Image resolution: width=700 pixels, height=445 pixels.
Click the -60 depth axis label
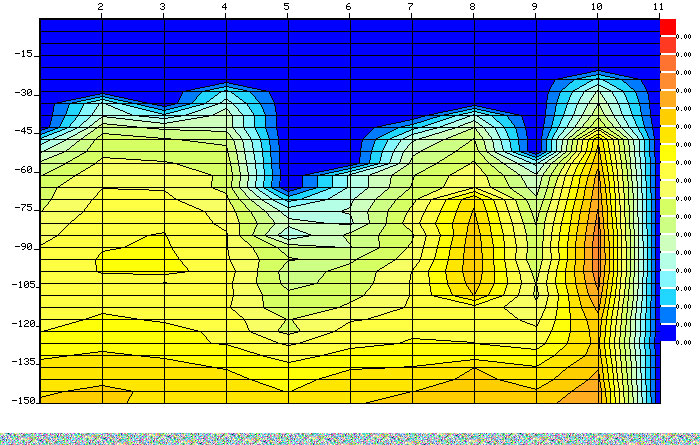tap(26, 170)
